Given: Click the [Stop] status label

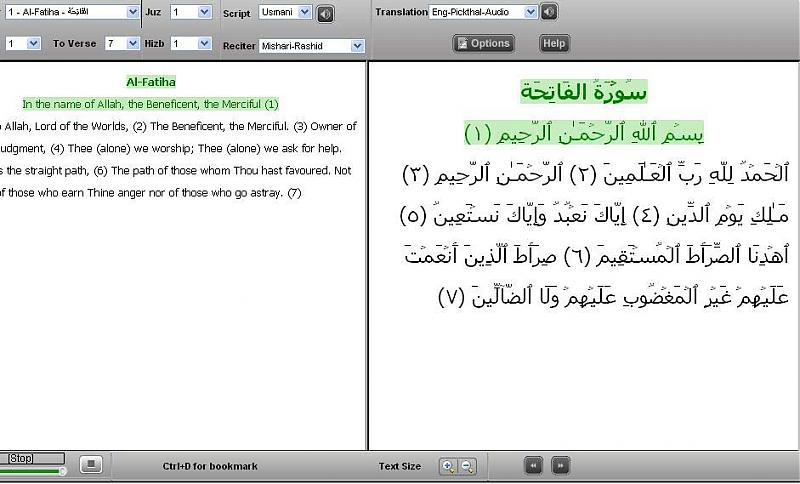Looking at the screenshot, I should coord(21,458).
